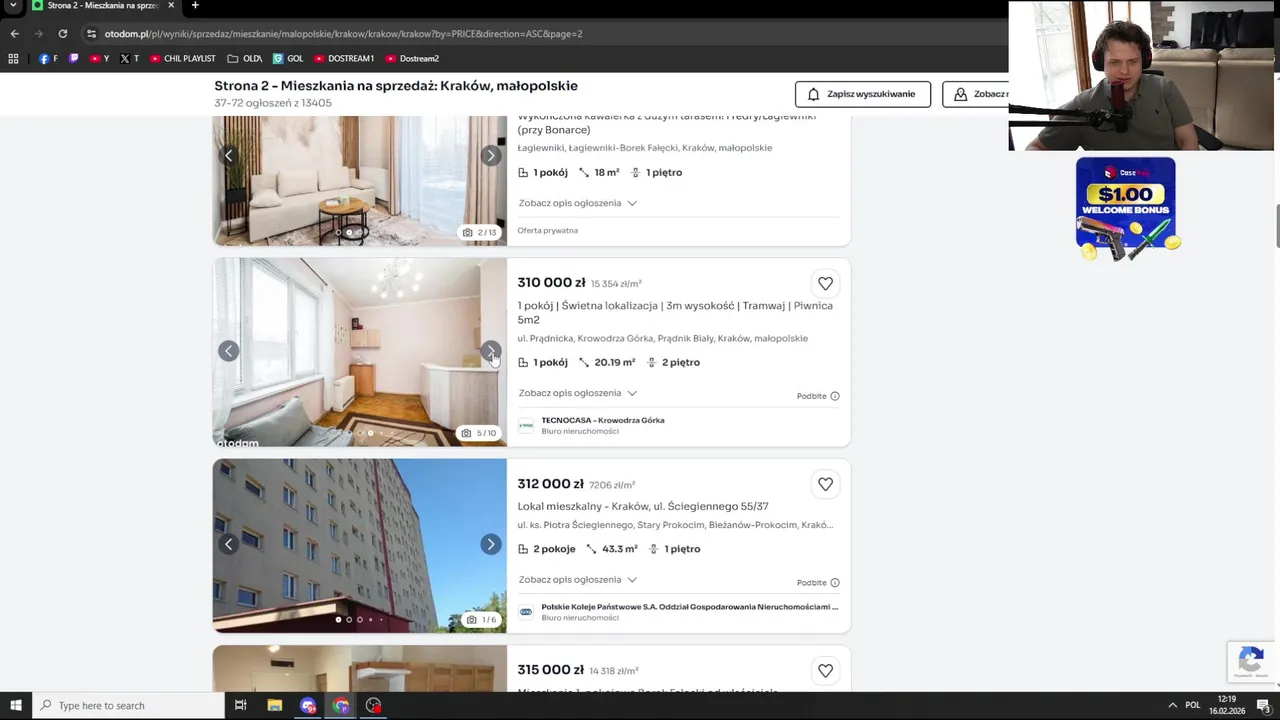Go back in browser history
Viewport: 1280px width, 720px height.
pos(14,33)
